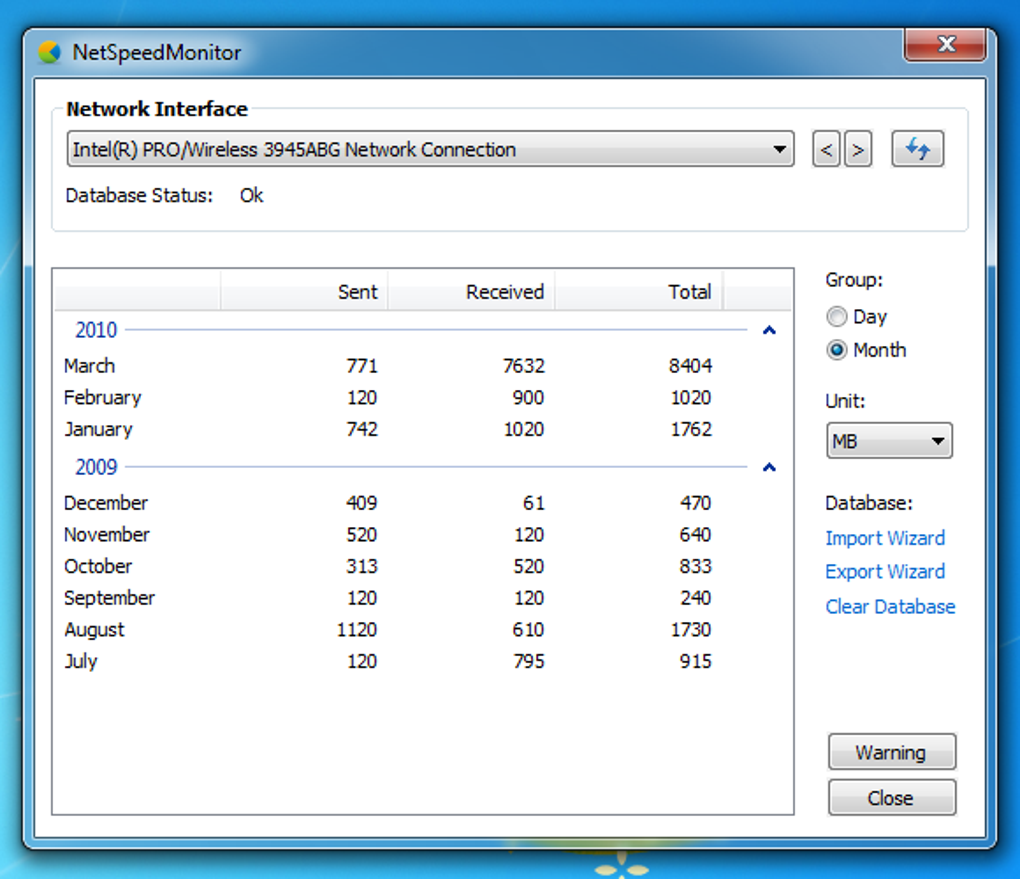This screenshot has width=1020, height=879.
Task: Click January total value 1762
Action: (x=691, y=429)
